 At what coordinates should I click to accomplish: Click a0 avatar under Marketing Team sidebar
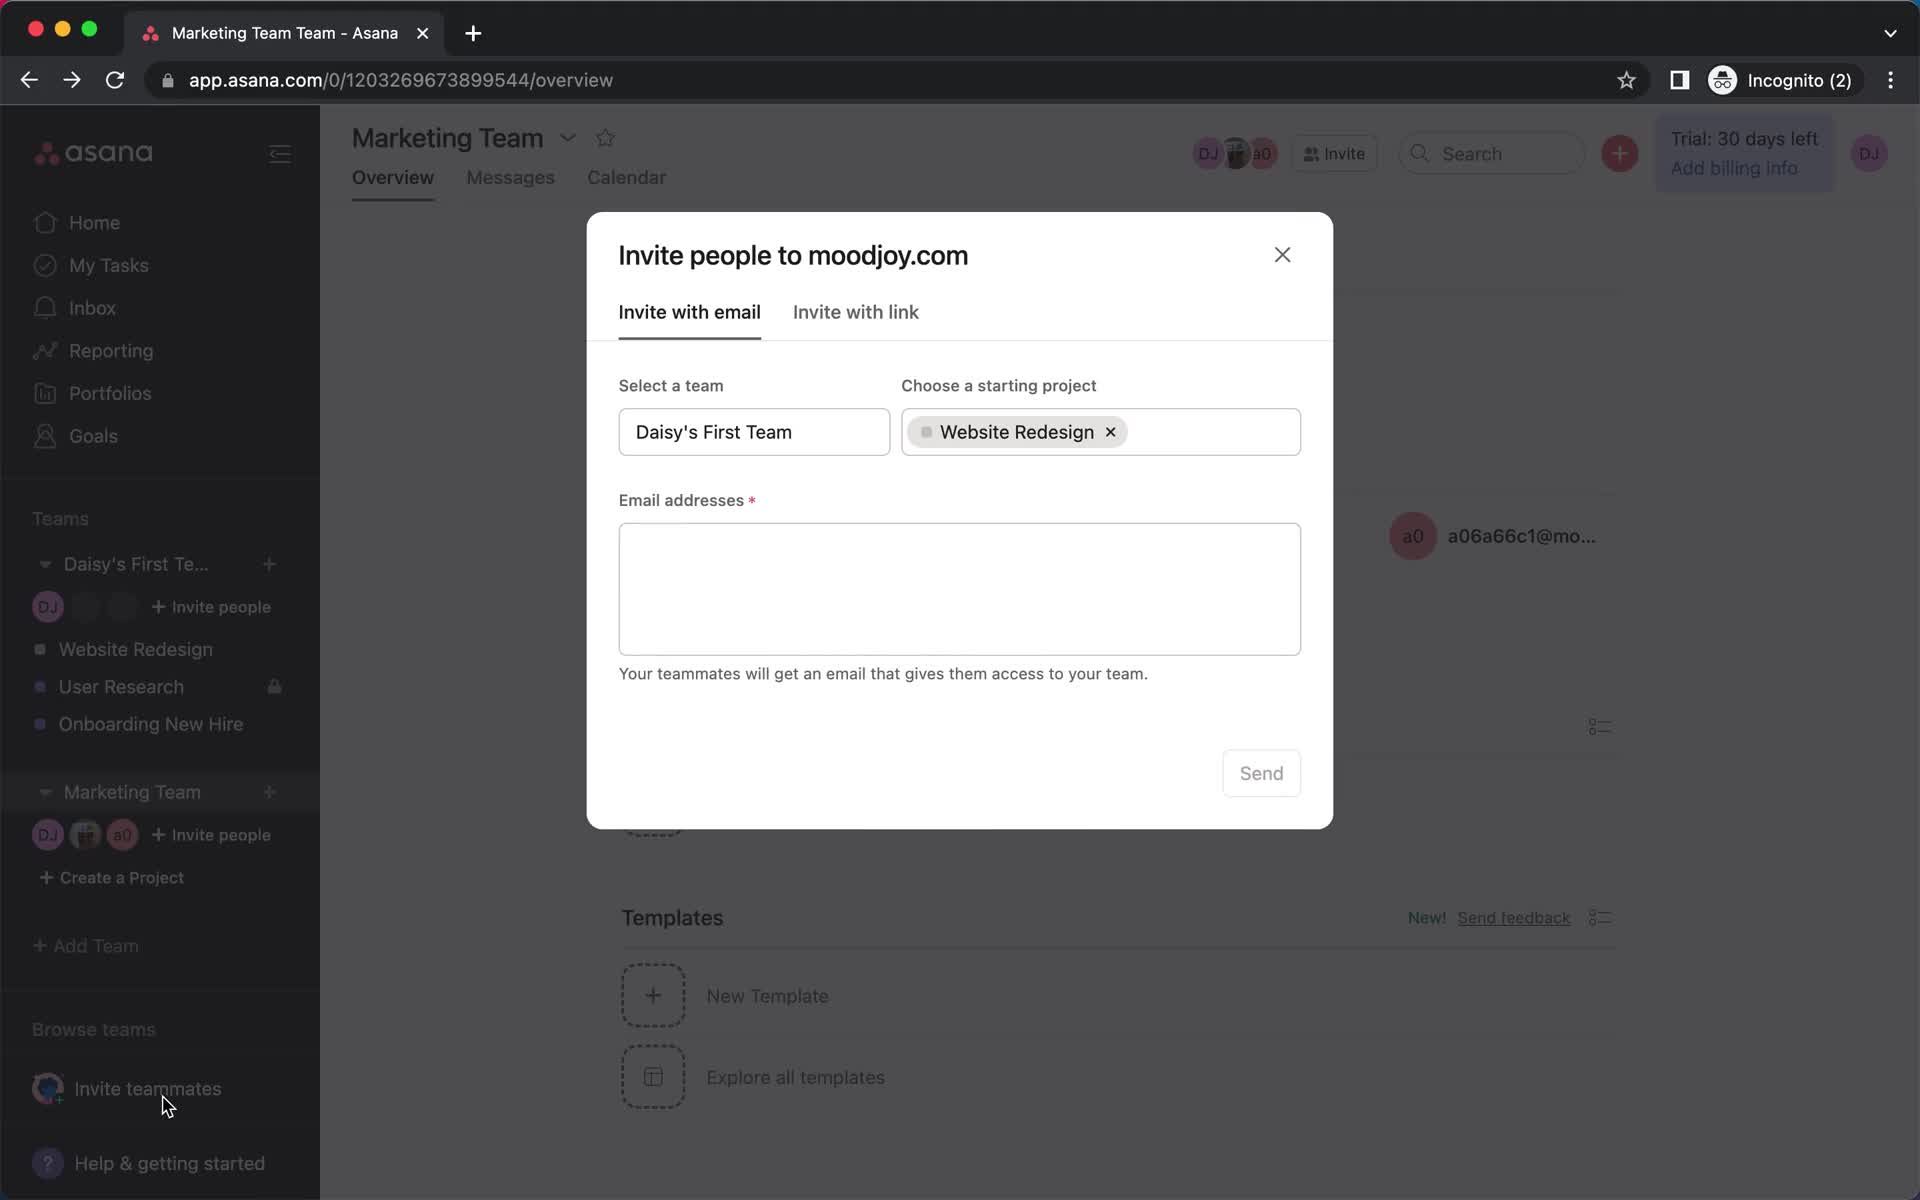[x=122, y=835]
